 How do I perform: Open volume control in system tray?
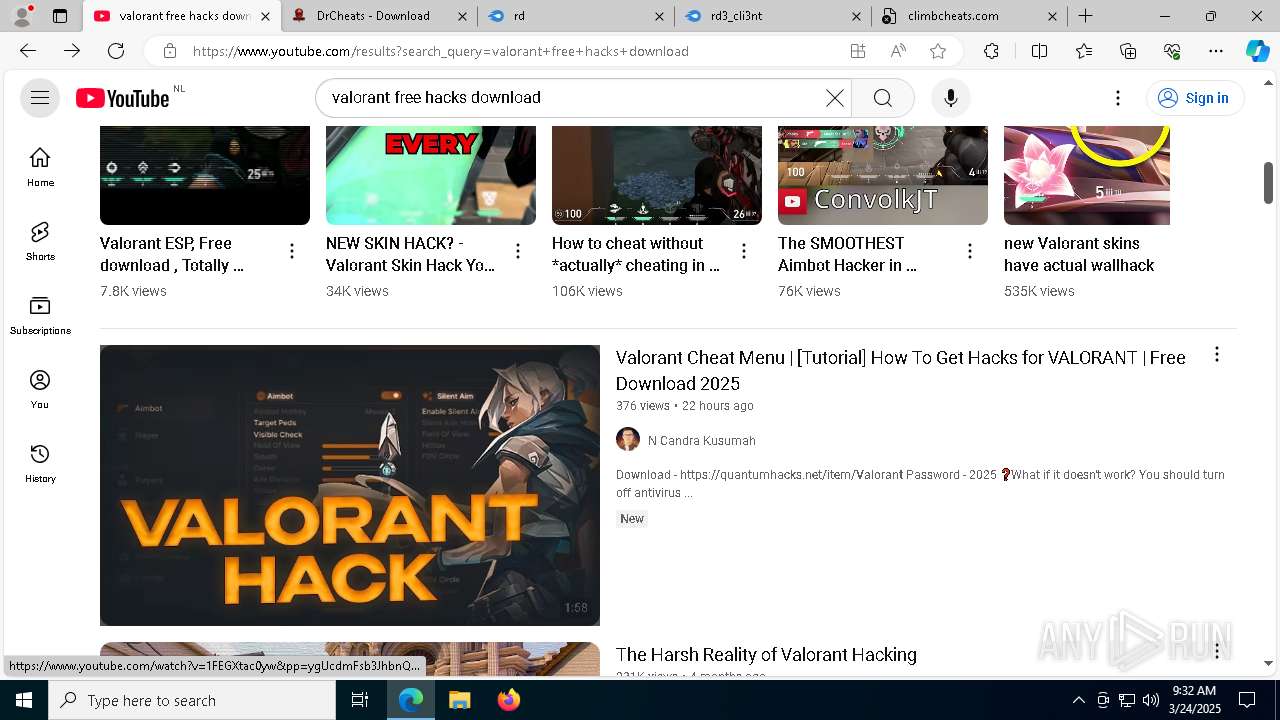point(1151,700)
